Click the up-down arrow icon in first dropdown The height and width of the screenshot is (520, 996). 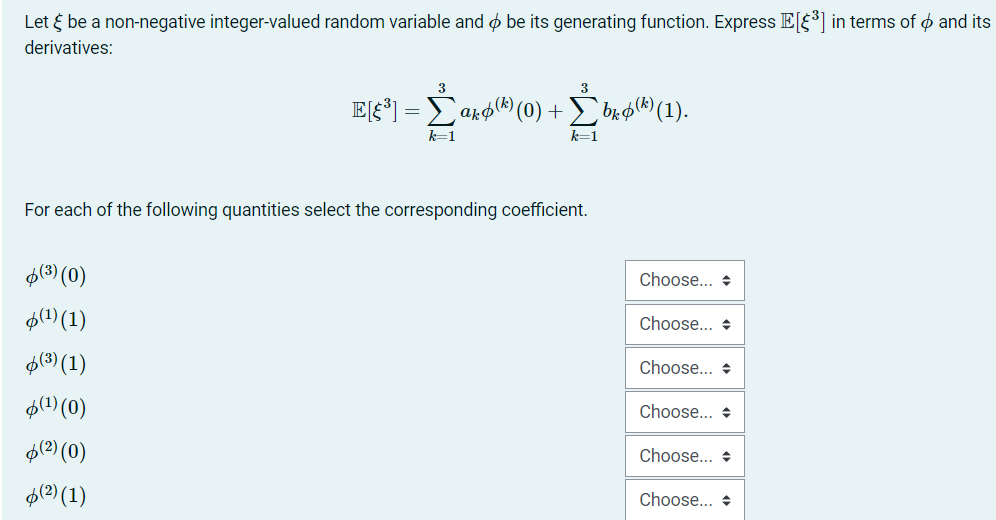point(727,280)
